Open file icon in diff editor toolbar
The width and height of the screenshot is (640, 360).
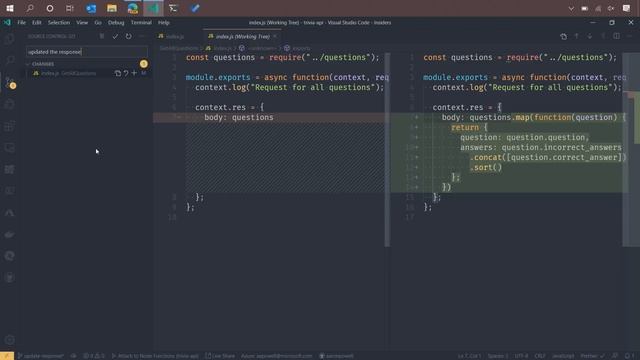(563, 36)
